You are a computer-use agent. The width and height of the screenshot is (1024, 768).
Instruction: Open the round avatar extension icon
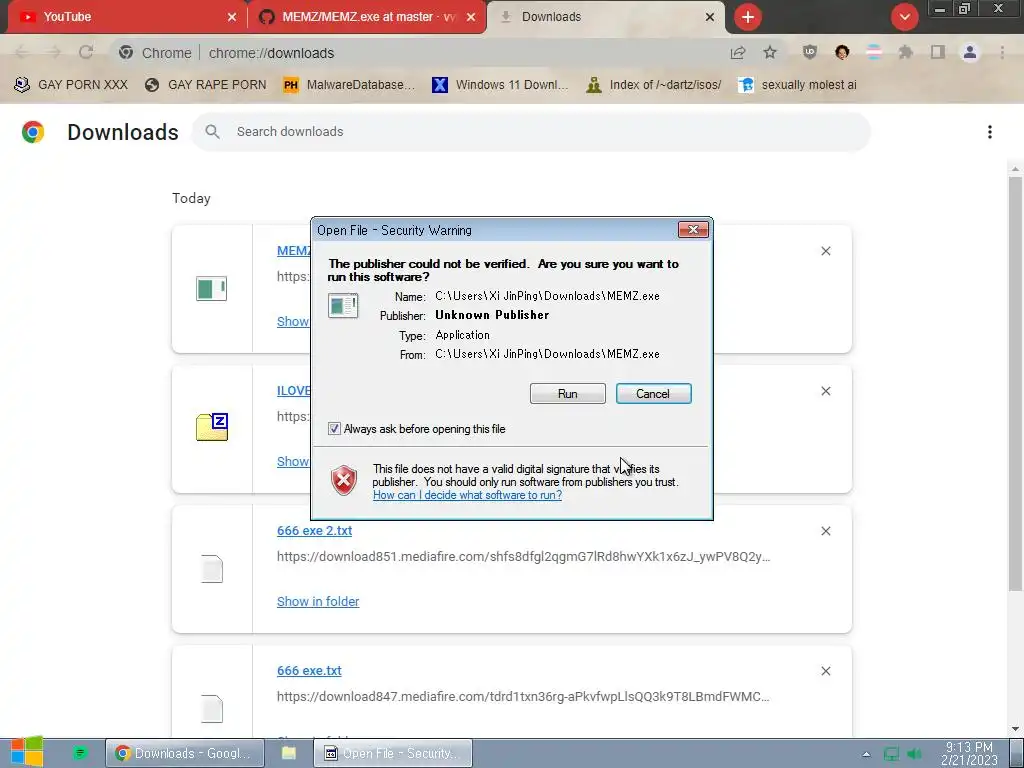[x=842, y=52]
